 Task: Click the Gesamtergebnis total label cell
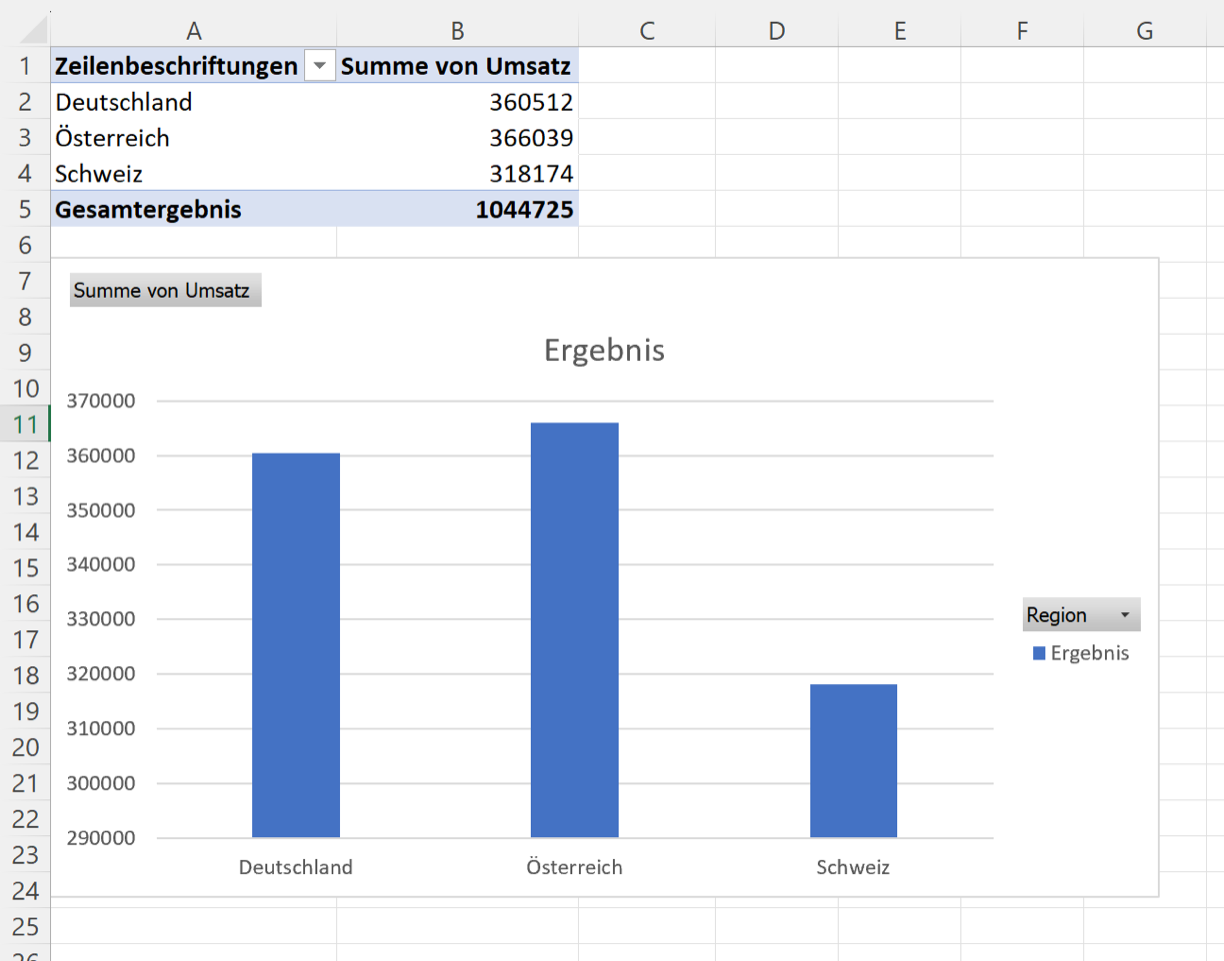click(x=148, y=210)
